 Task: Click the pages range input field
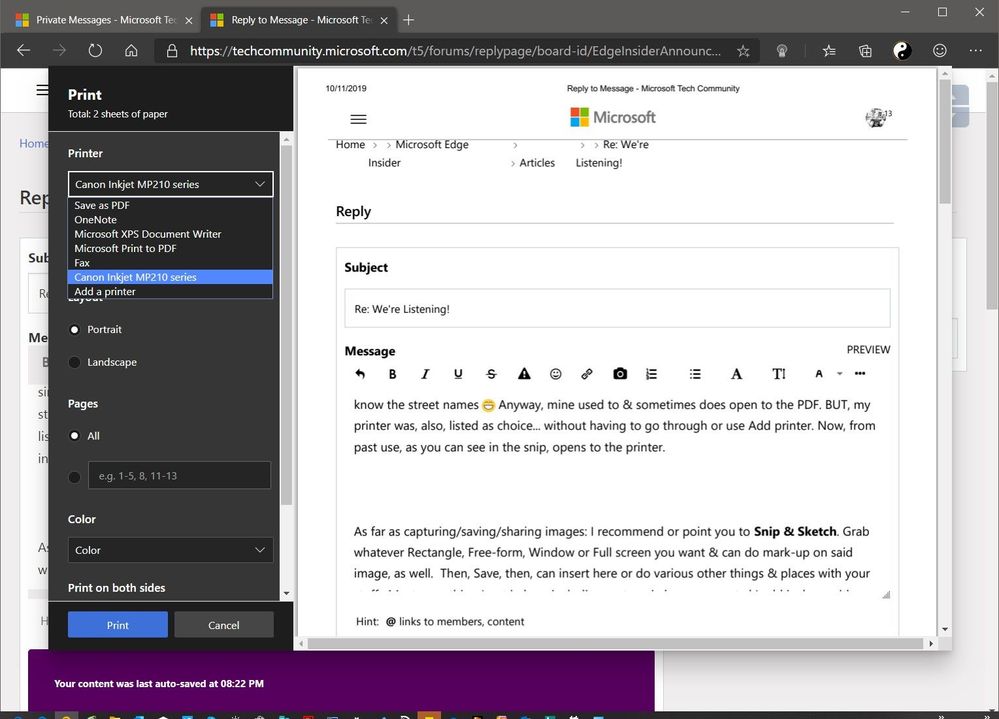click(x=179, y=476)
